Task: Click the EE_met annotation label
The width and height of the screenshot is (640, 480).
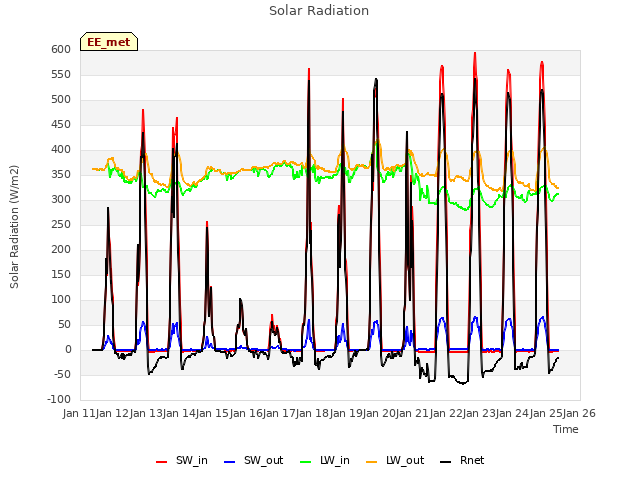Action: point(109,42)
